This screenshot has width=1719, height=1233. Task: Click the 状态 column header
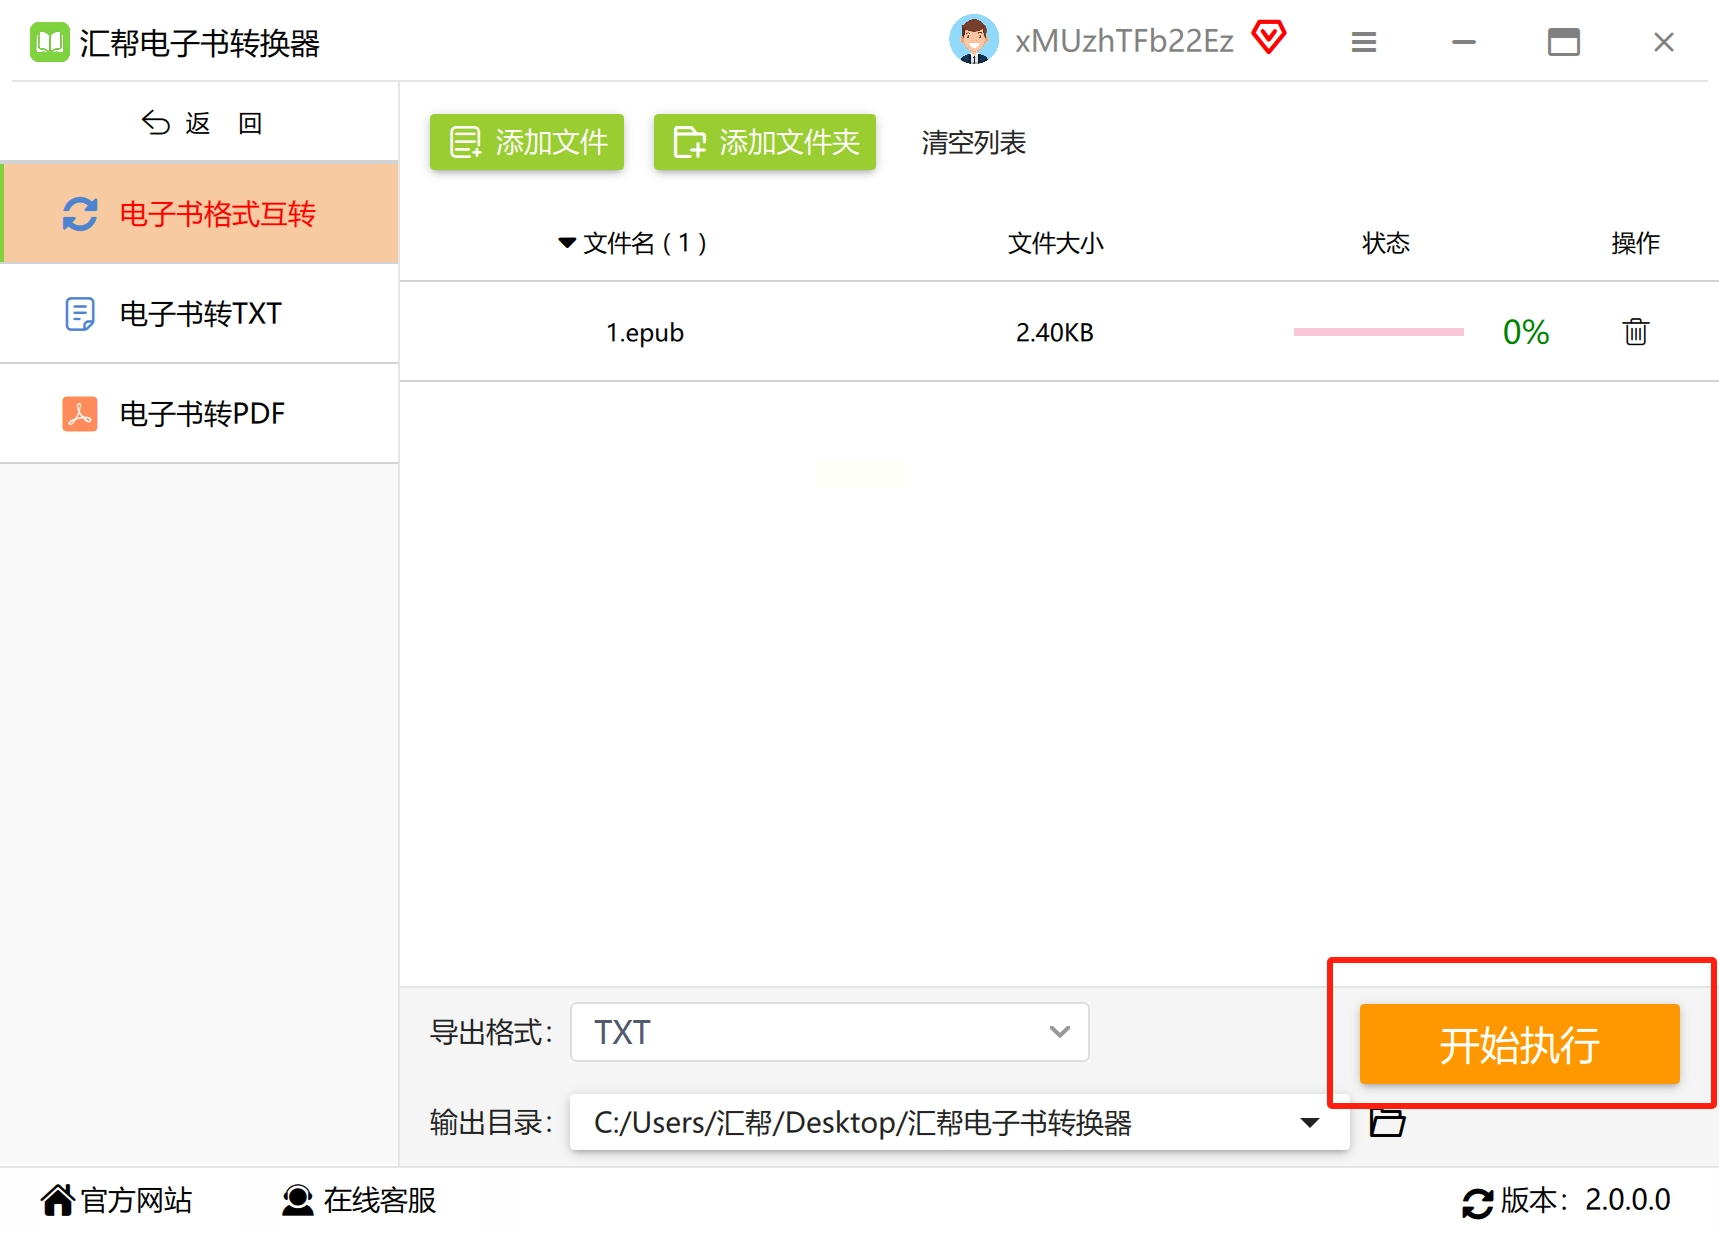point(1386,243)
